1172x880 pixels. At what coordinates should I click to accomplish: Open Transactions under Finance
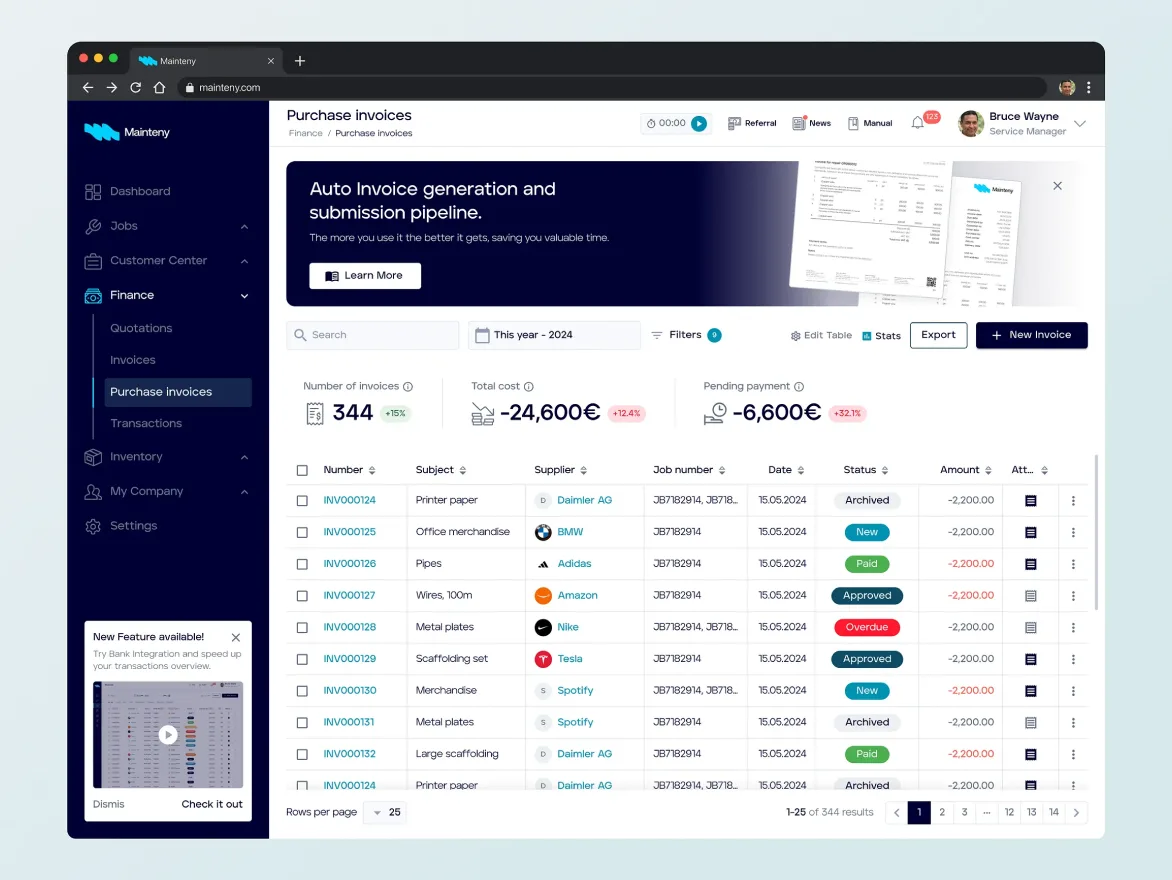(x=146, y=423)
